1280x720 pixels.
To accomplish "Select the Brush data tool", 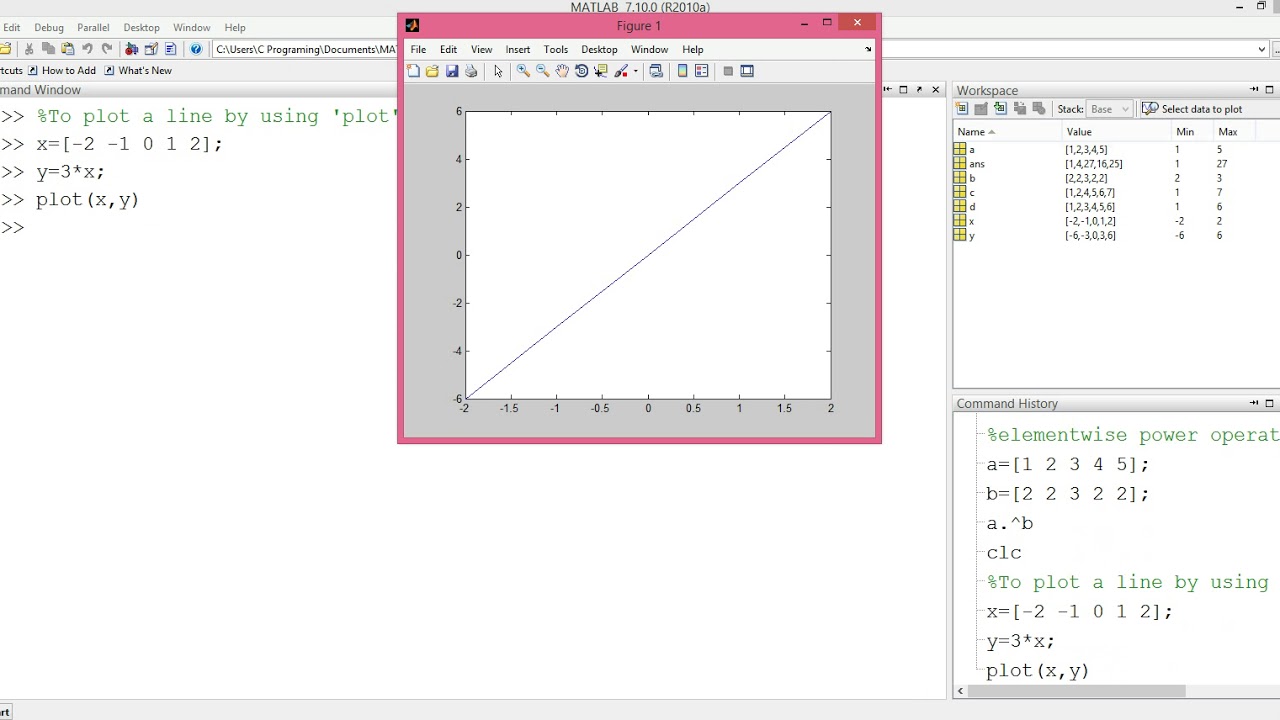I will [621, 71].
